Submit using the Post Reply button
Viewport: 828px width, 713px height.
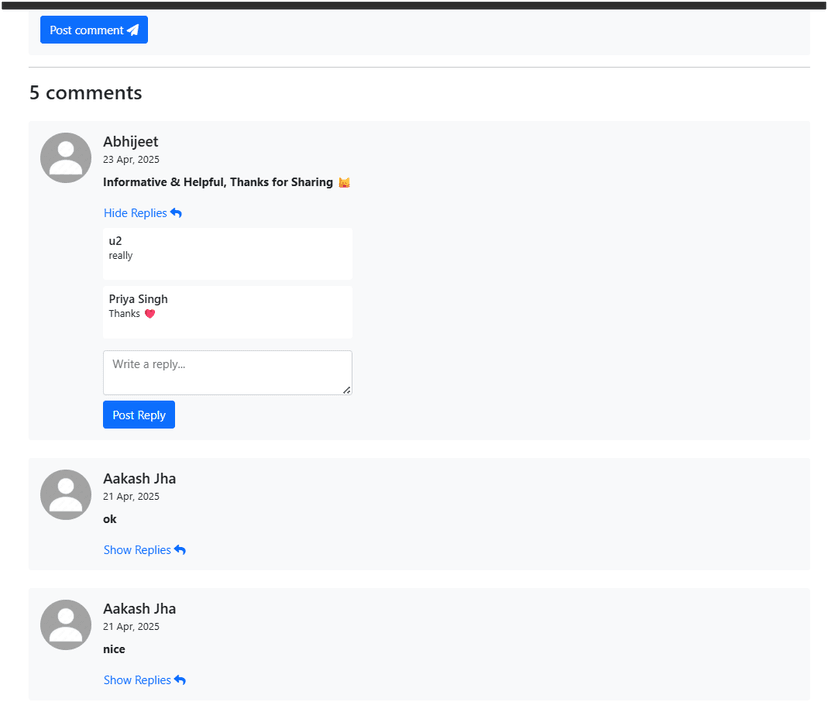[x=139, y=415]
